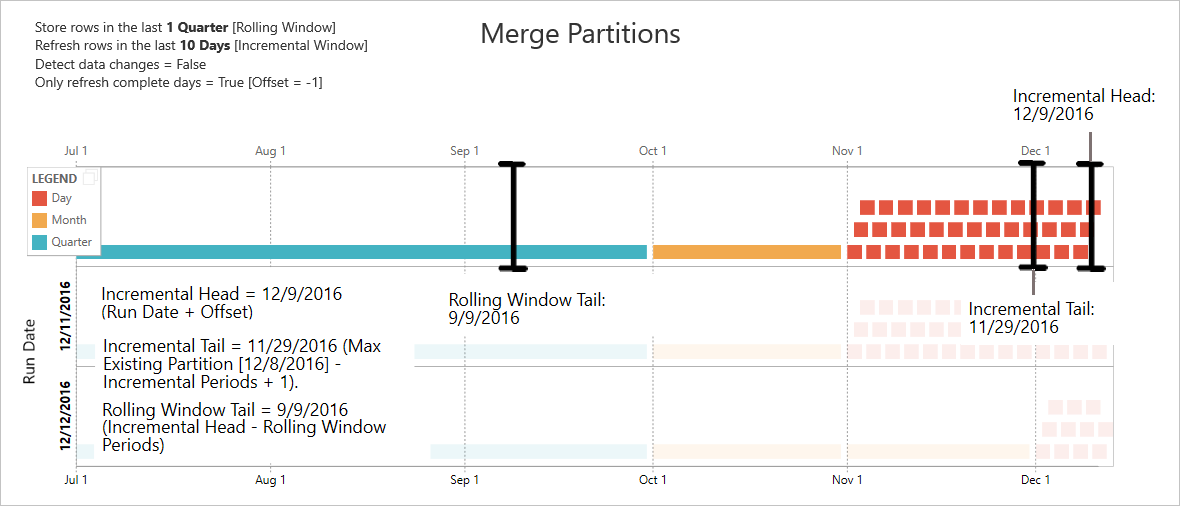Toggle the Quarter series legend label
Image resolution: width=1180 pixels, height=506 pixels.
coord(72,242)
